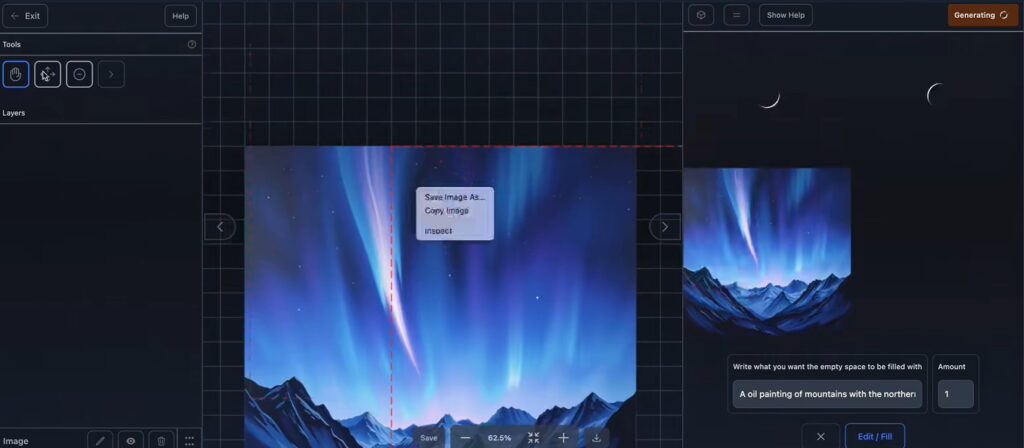Choose Copy Image from context menu
Image resolution: width=1024 pixels, height=448 pixels.
[x=446, y=211]
